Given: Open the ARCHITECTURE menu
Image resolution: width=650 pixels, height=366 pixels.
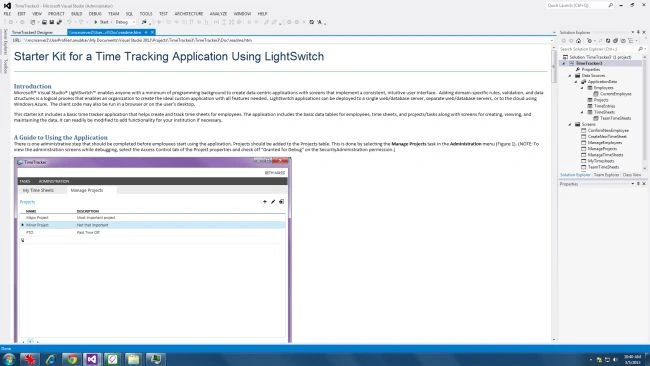Looking at the screenshot, I should (x=189, y=14).
